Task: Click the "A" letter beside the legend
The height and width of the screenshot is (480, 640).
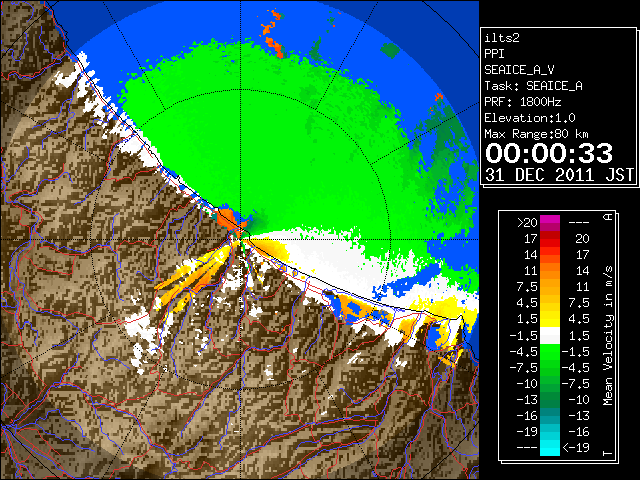Action: coord(608,217)
